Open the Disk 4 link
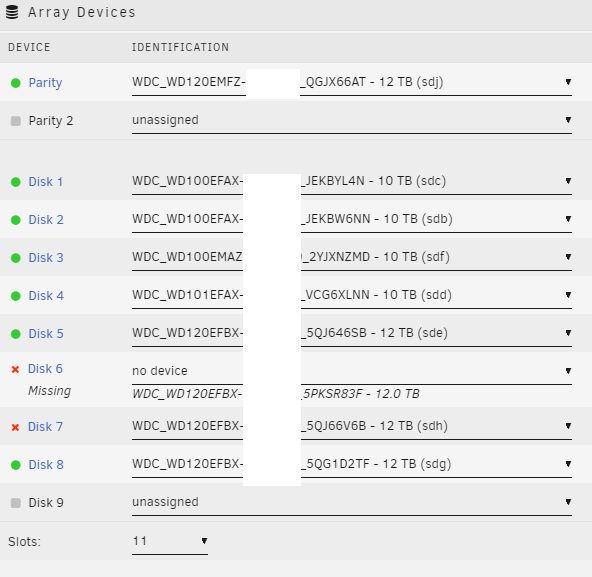Image resolution: width=592 pixels, height=577 pixels. point(46,296)
